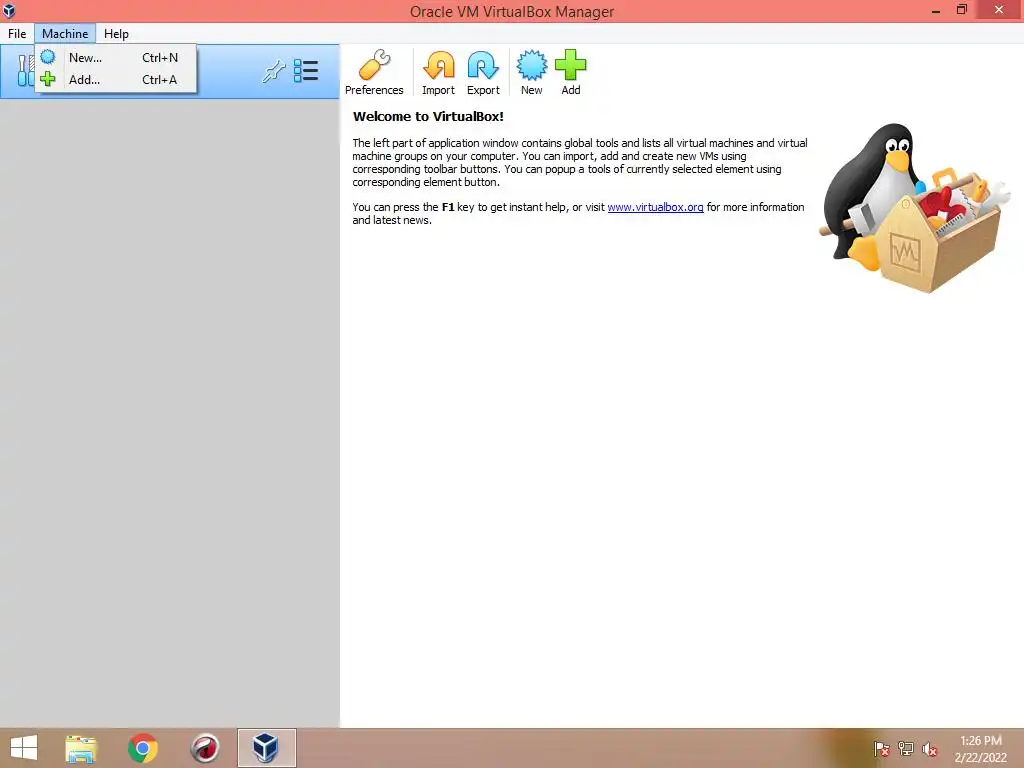Open the Help menu
The width and height of the screenshot is (1024, 768).
(x=116, y=33)
